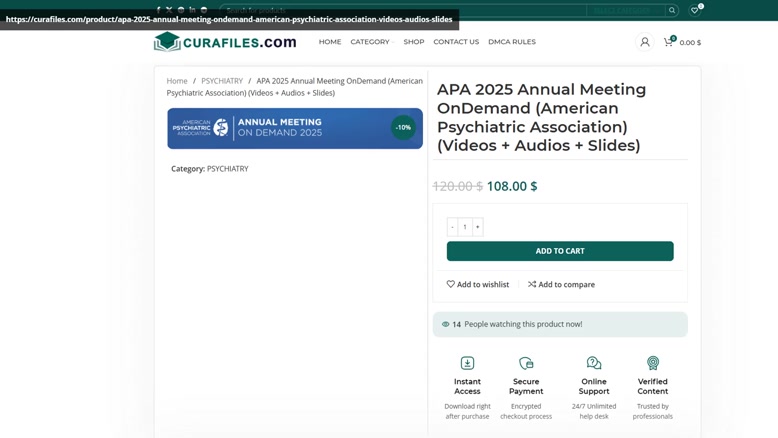Open the X social media icon

click(x=169, y=10)
